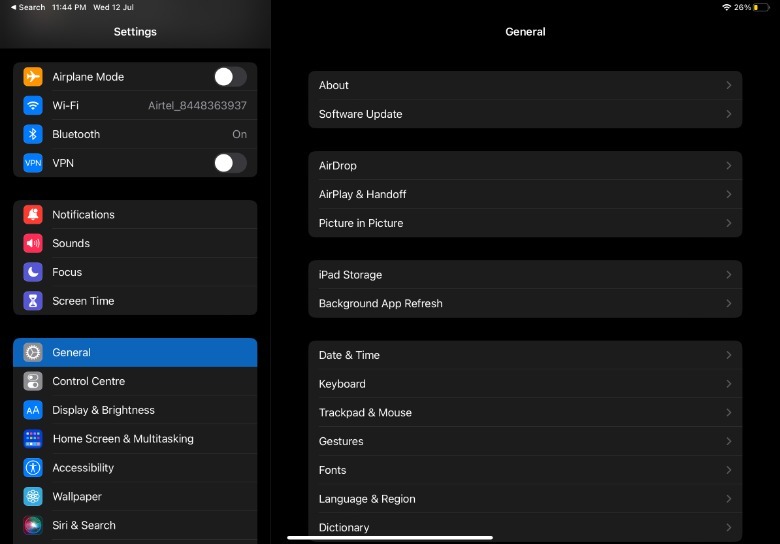Viewport: 780px width, 544px height.
Task: Tap the 11:44 PM clock in status bar
Action: point(69,7)
